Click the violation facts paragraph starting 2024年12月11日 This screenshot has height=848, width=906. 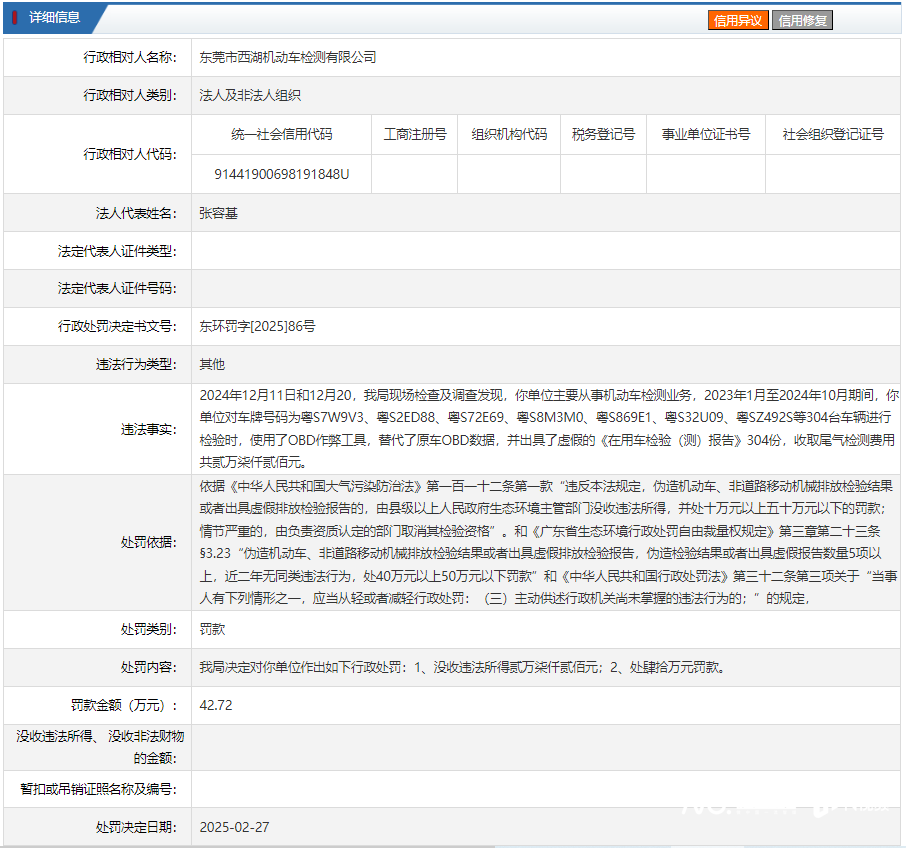tap(549, 429)
